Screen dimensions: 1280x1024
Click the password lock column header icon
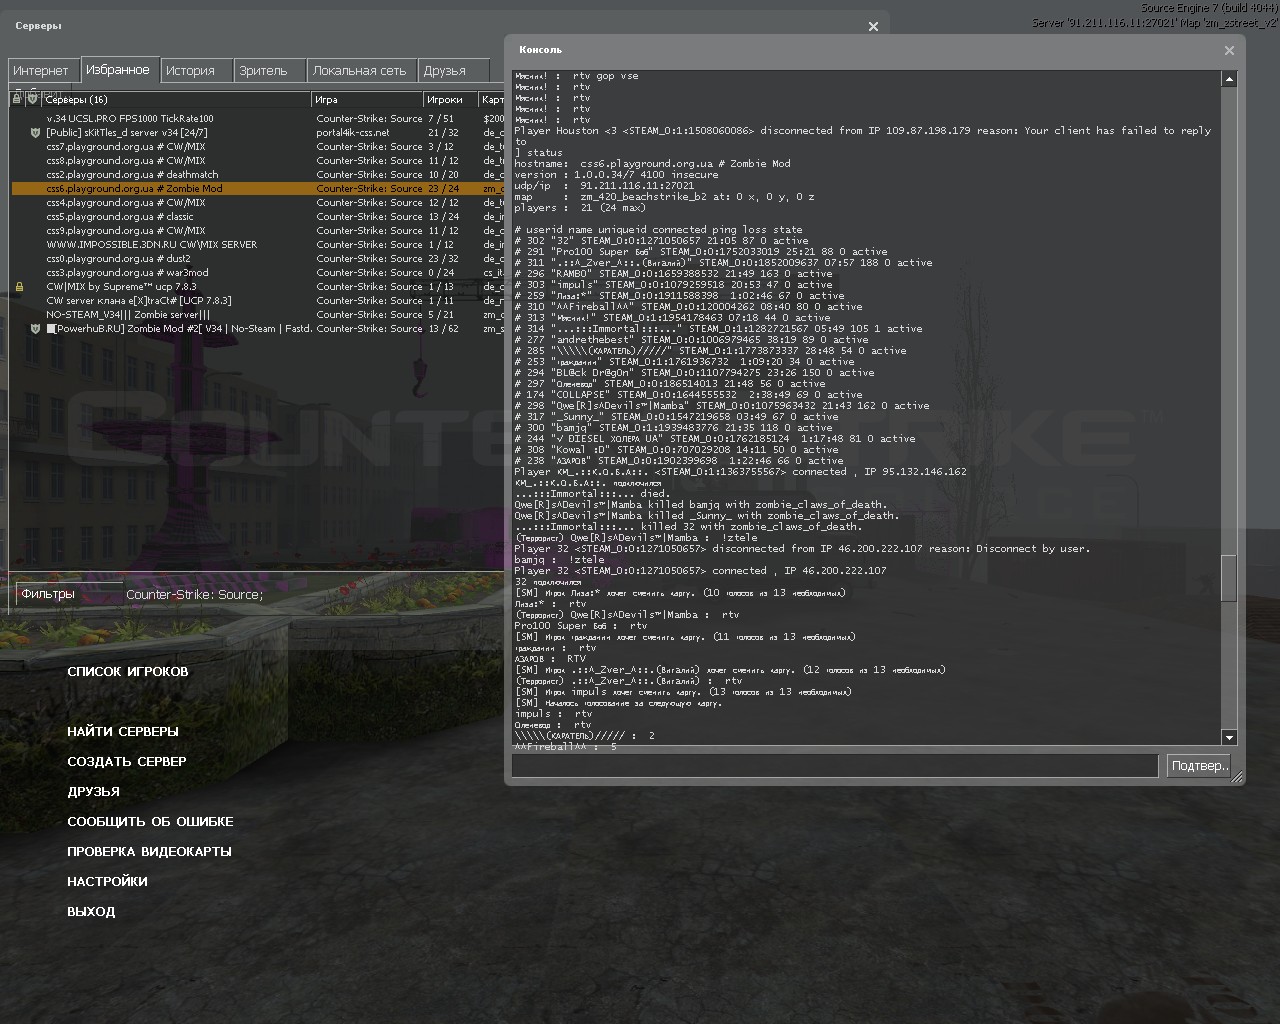coord(17,99)
